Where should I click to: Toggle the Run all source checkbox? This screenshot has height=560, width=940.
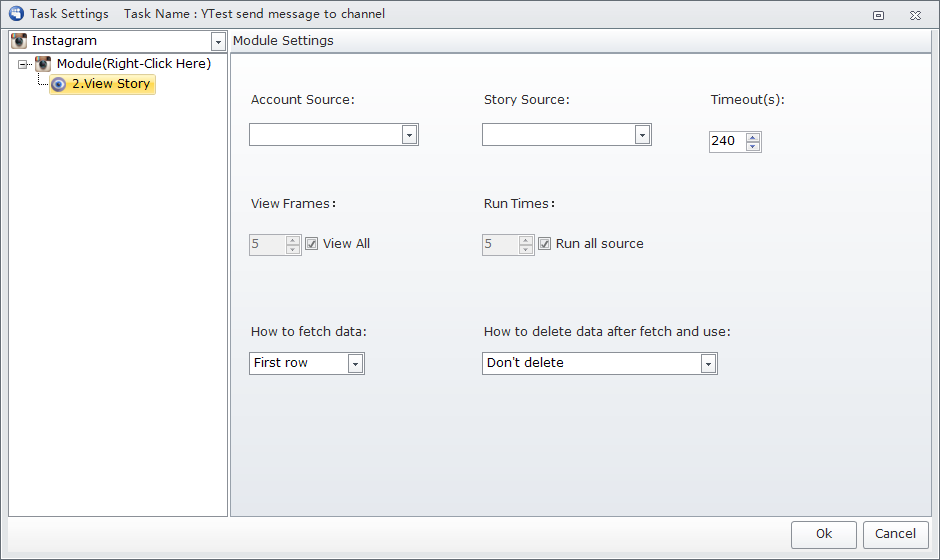point(544,243)
